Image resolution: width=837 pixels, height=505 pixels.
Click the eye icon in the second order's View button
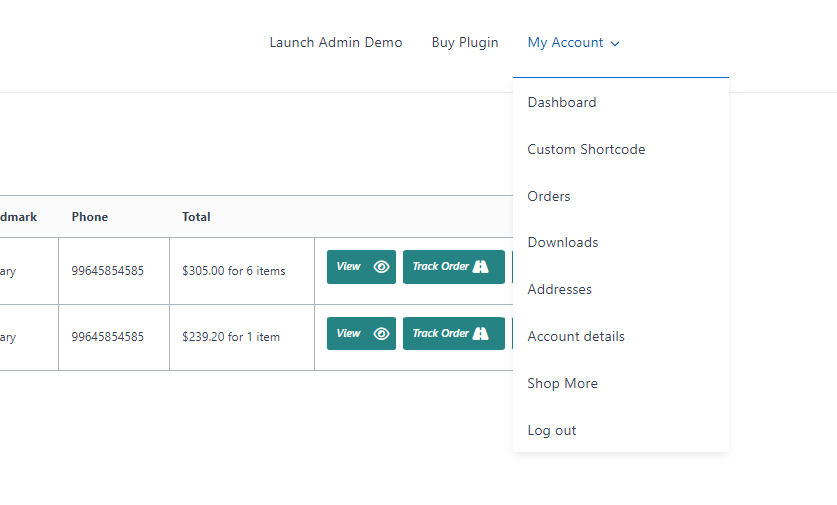point(381,334)
